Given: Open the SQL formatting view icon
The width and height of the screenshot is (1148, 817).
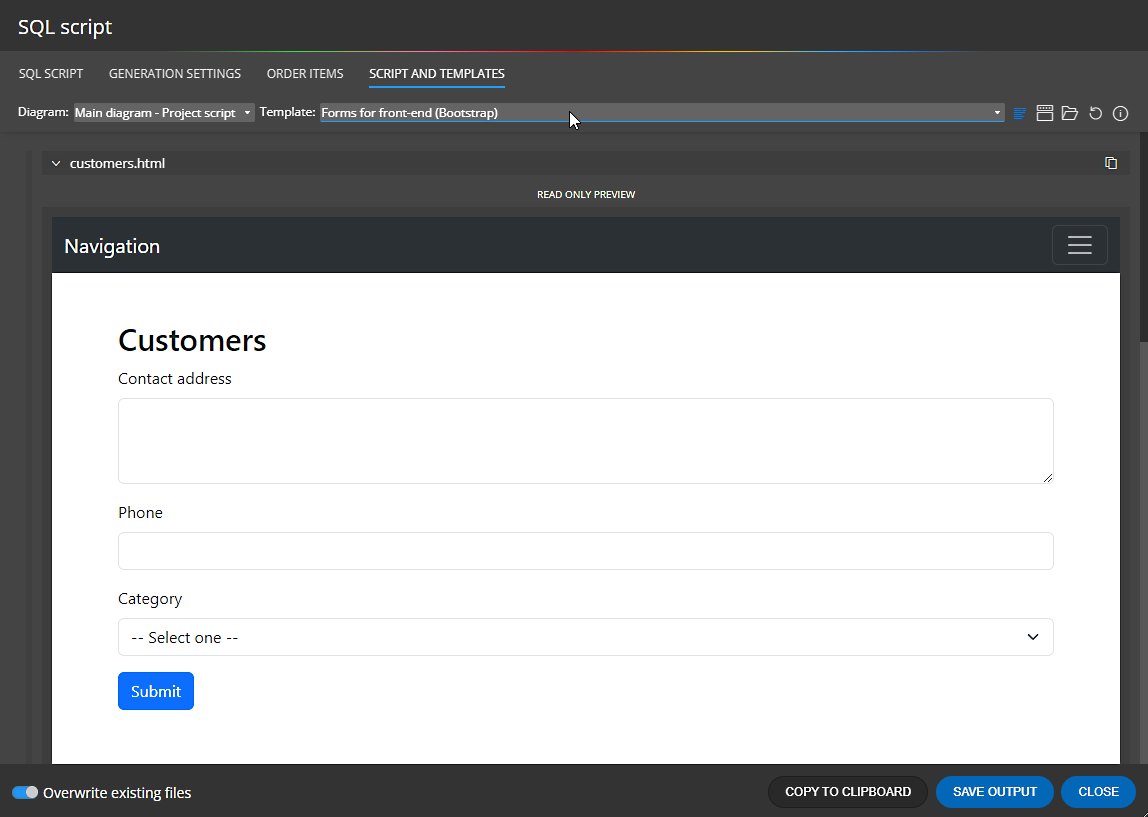Looking at the screenshot, I should (x=1019, y=113).
